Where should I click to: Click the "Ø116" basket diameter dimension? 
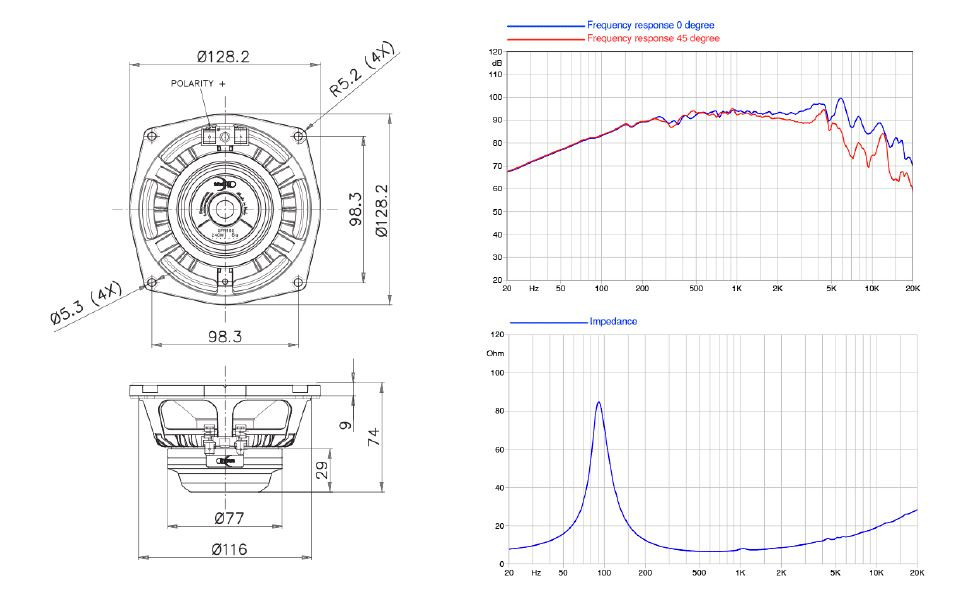(x=229, y=549)
